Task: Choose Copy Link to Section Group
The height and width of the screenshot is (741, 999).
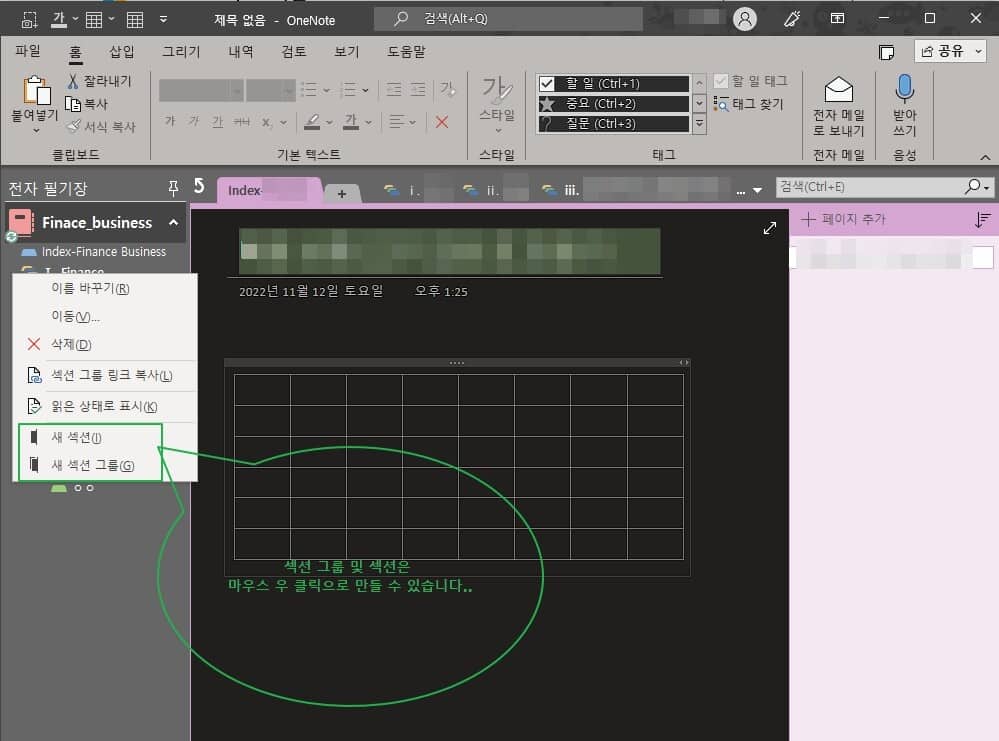Action: point(105,375)
